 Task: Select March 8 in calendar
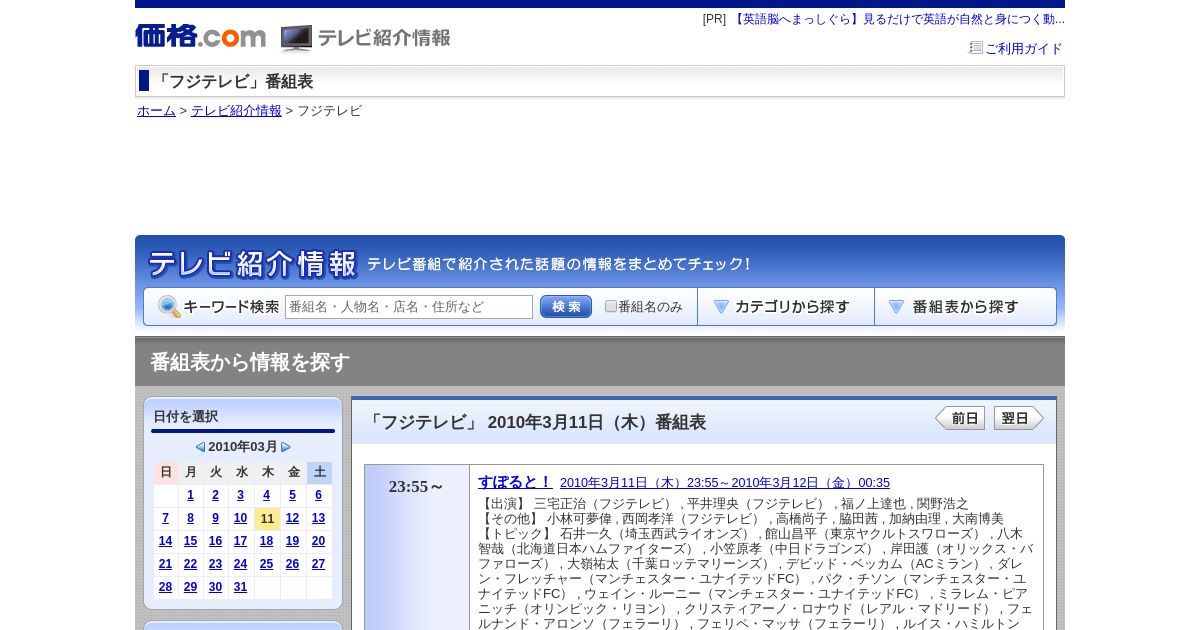[x=191, y=518]
